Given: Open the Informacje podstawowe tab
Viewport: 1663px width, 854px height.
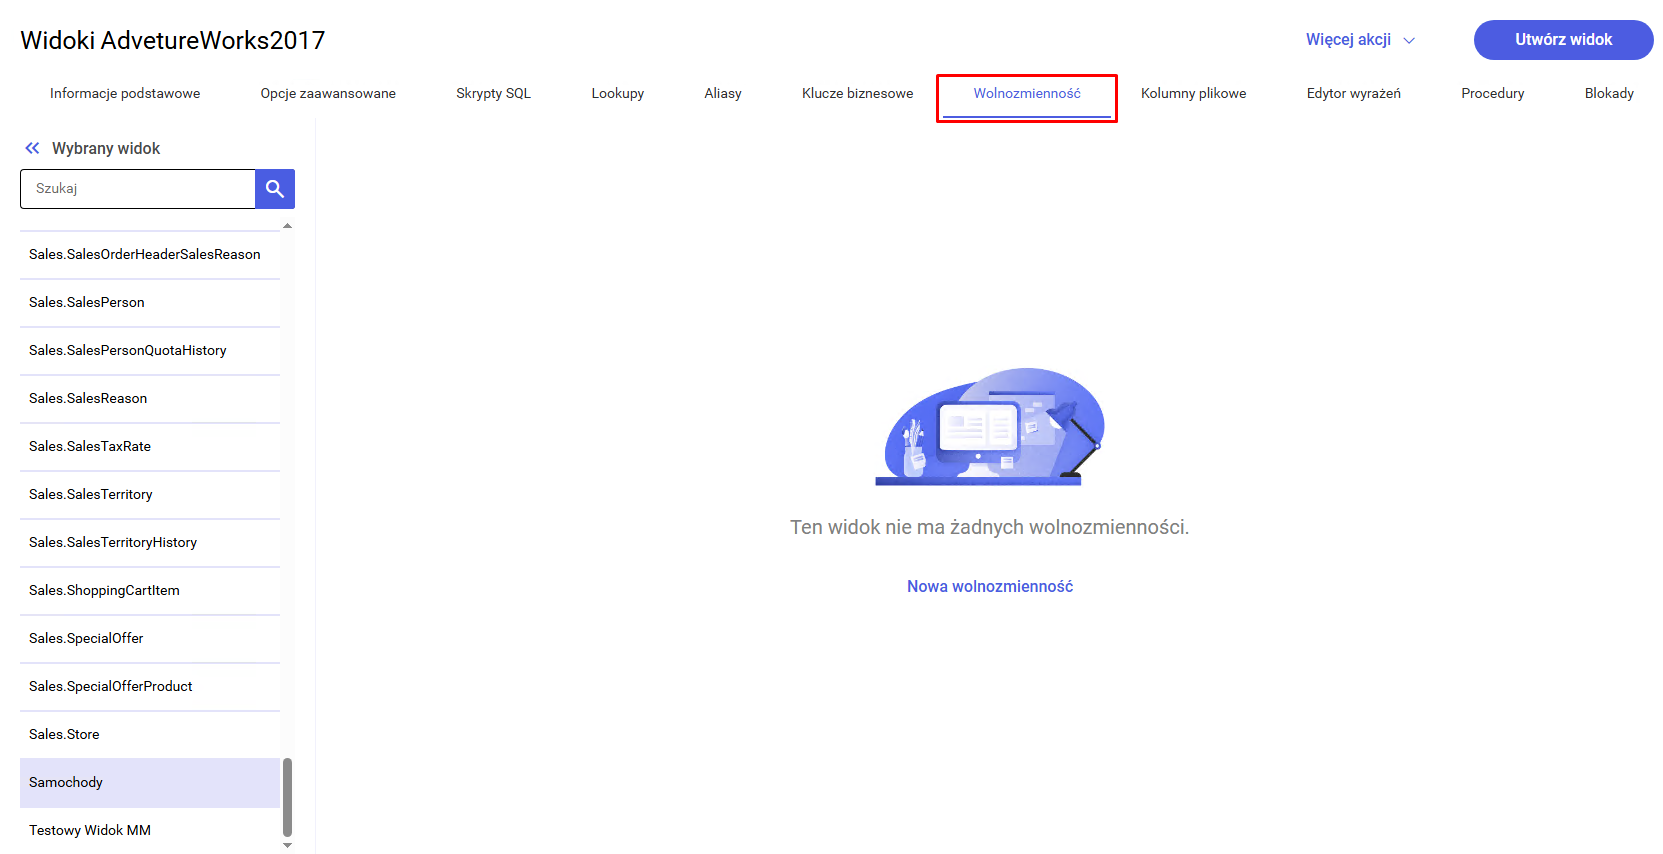Looking at the screenshot, I should [x=125, y=93].
